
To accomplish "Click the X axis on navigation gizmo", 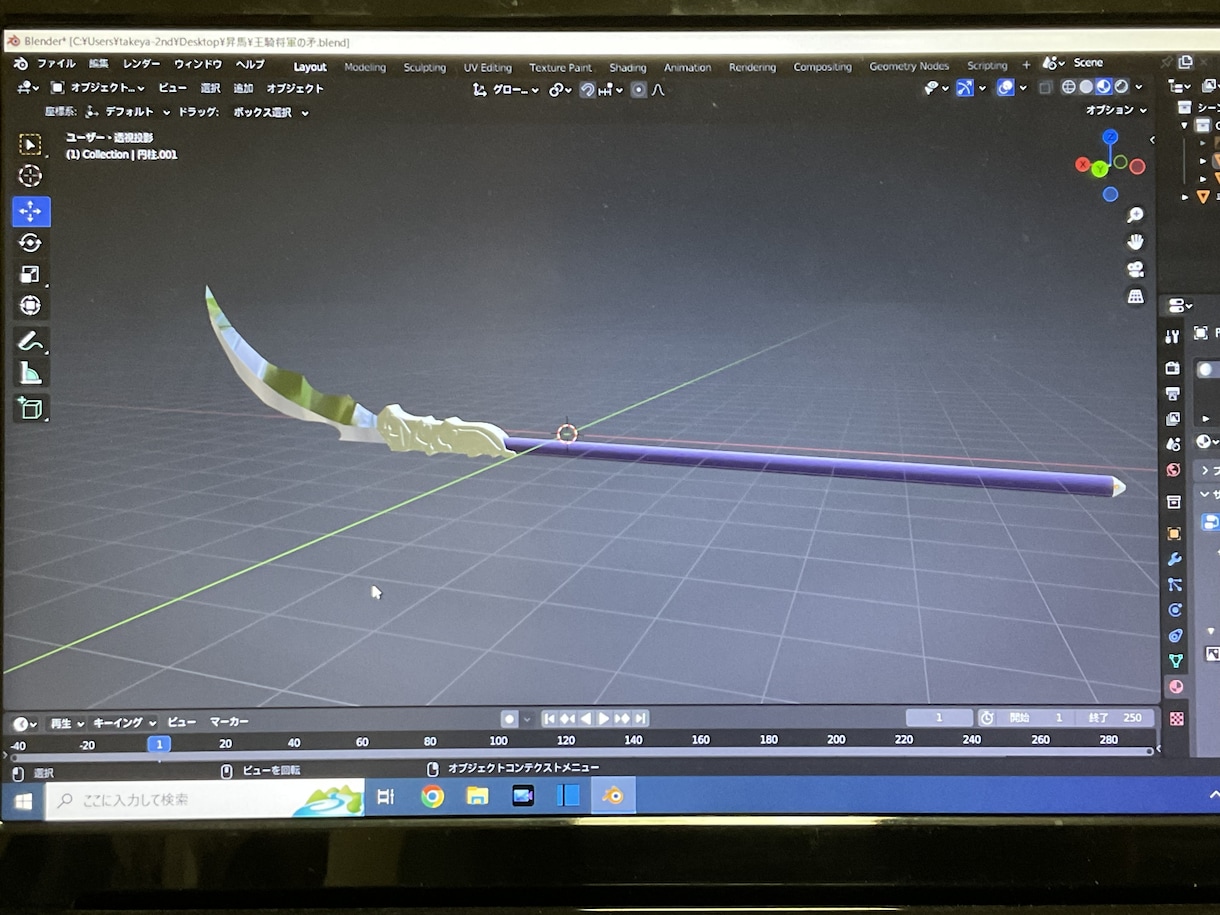I will click(1082, 164).
